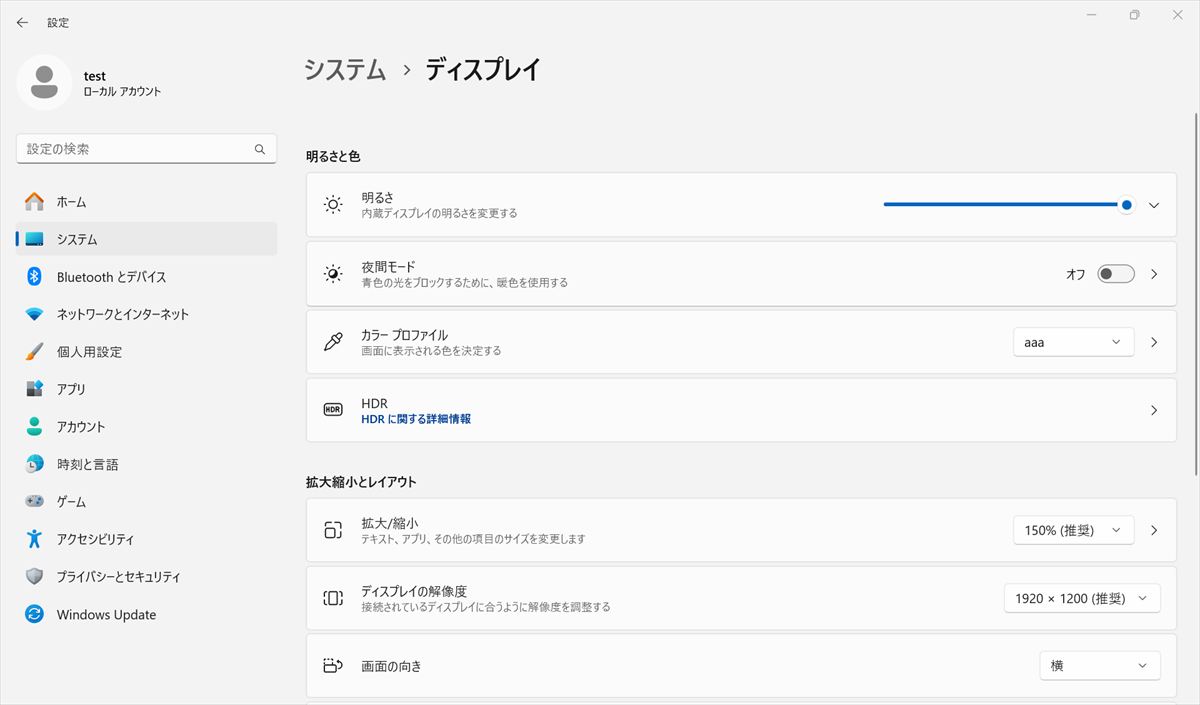Select ホーム in the sidebar

tap(71, 202)
